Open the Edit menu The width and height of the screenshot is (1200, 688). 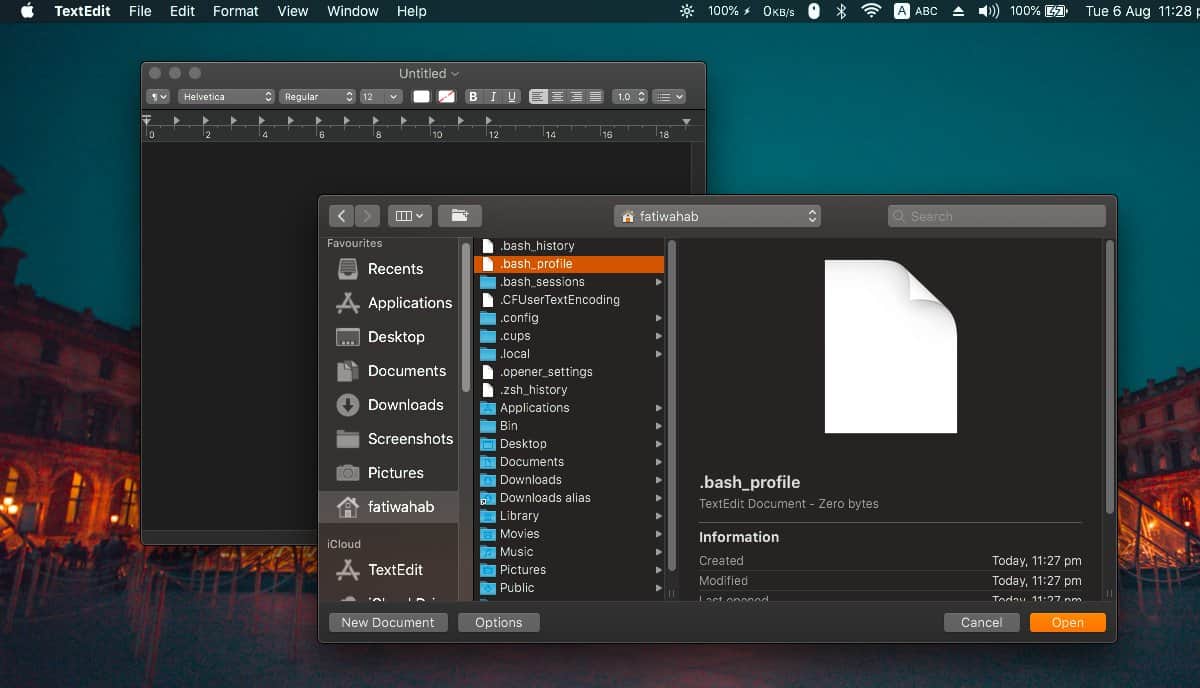tap(182, 11)
